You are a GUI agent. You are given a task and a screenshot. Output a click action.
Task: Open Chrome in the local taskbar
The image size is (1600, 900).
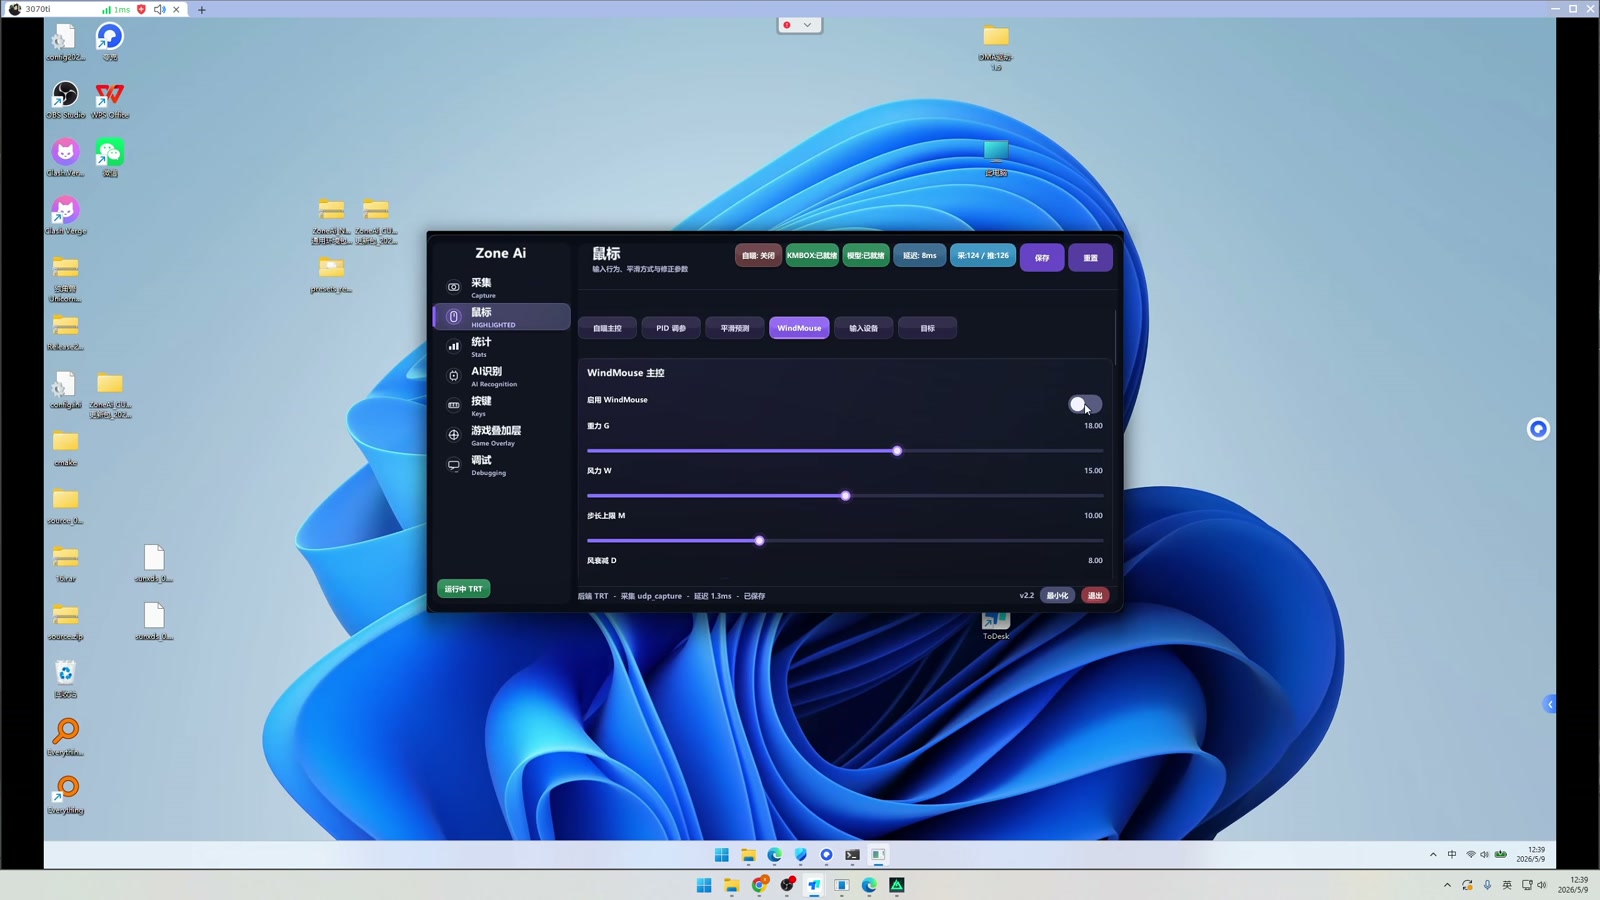click(x=760, y=885)
